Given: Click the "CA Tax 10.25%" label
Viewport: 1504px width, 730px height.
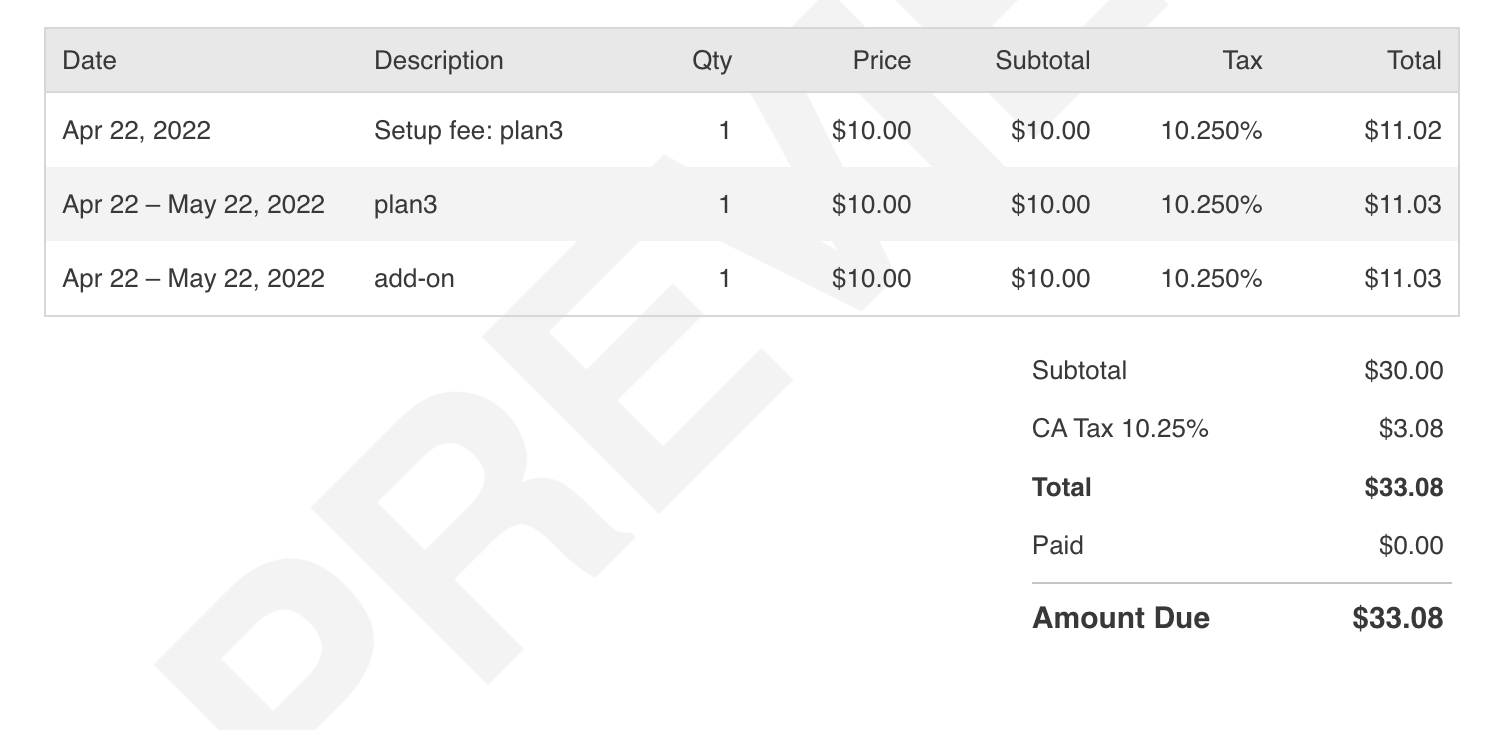Looking at the screenshot, I should (1120, 429).
